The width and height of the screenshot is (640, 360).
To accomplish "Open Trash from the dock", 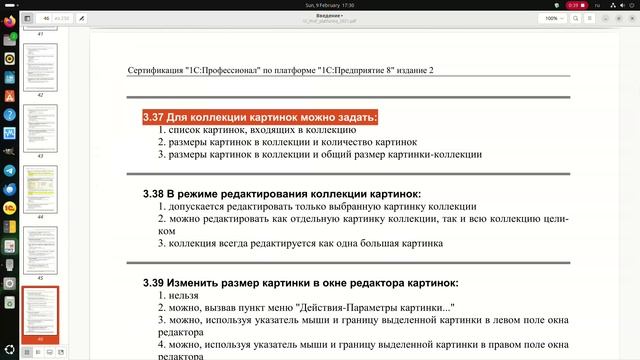I will click(x=9, y=302).
